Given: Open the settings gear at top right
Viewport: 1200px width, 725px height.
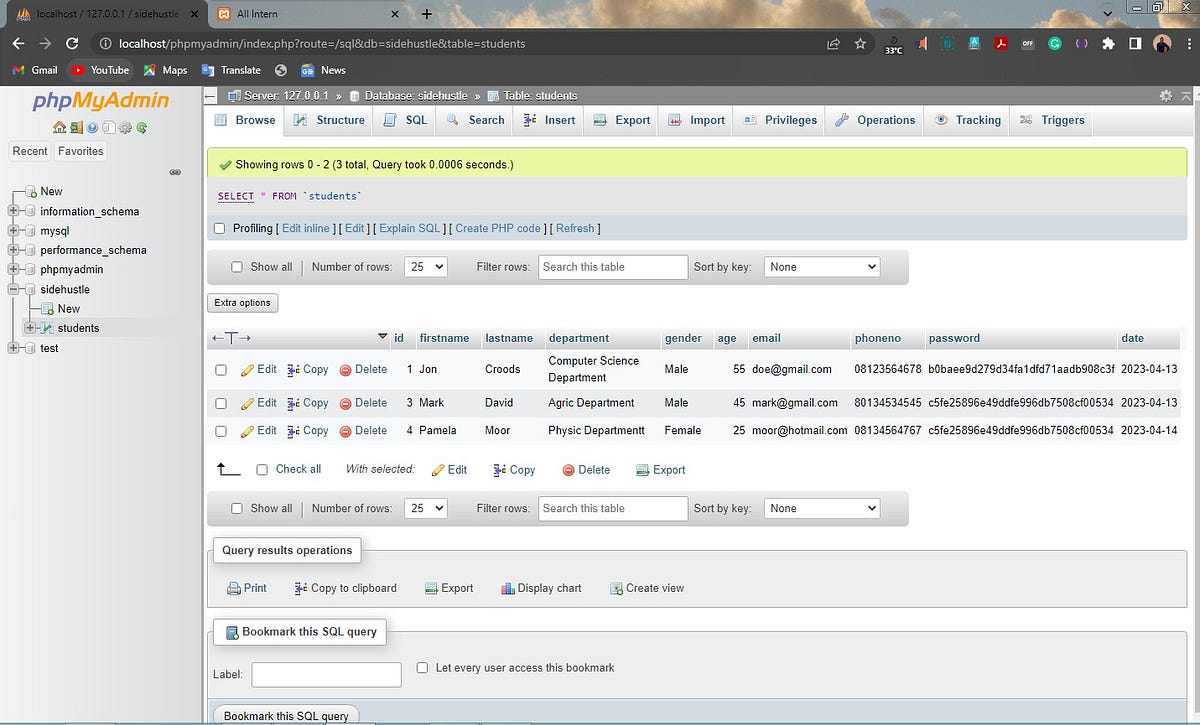Looking at the screenshot, I should coord(1166,95).
